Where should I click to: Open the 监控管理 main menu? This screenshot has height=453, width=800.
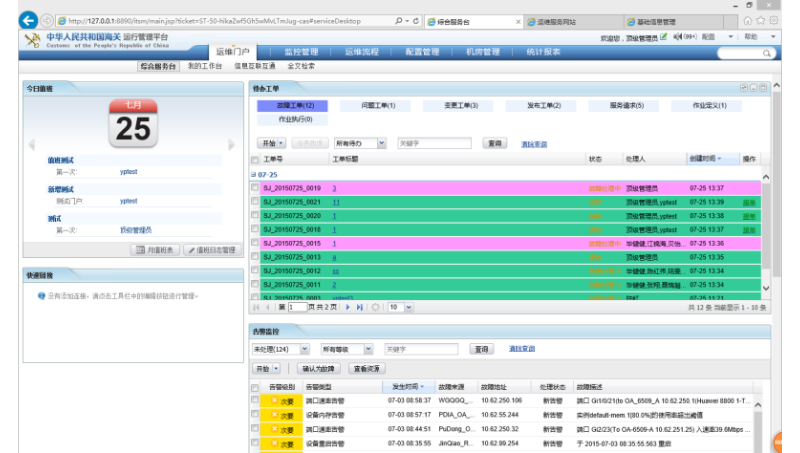point(301,52)
